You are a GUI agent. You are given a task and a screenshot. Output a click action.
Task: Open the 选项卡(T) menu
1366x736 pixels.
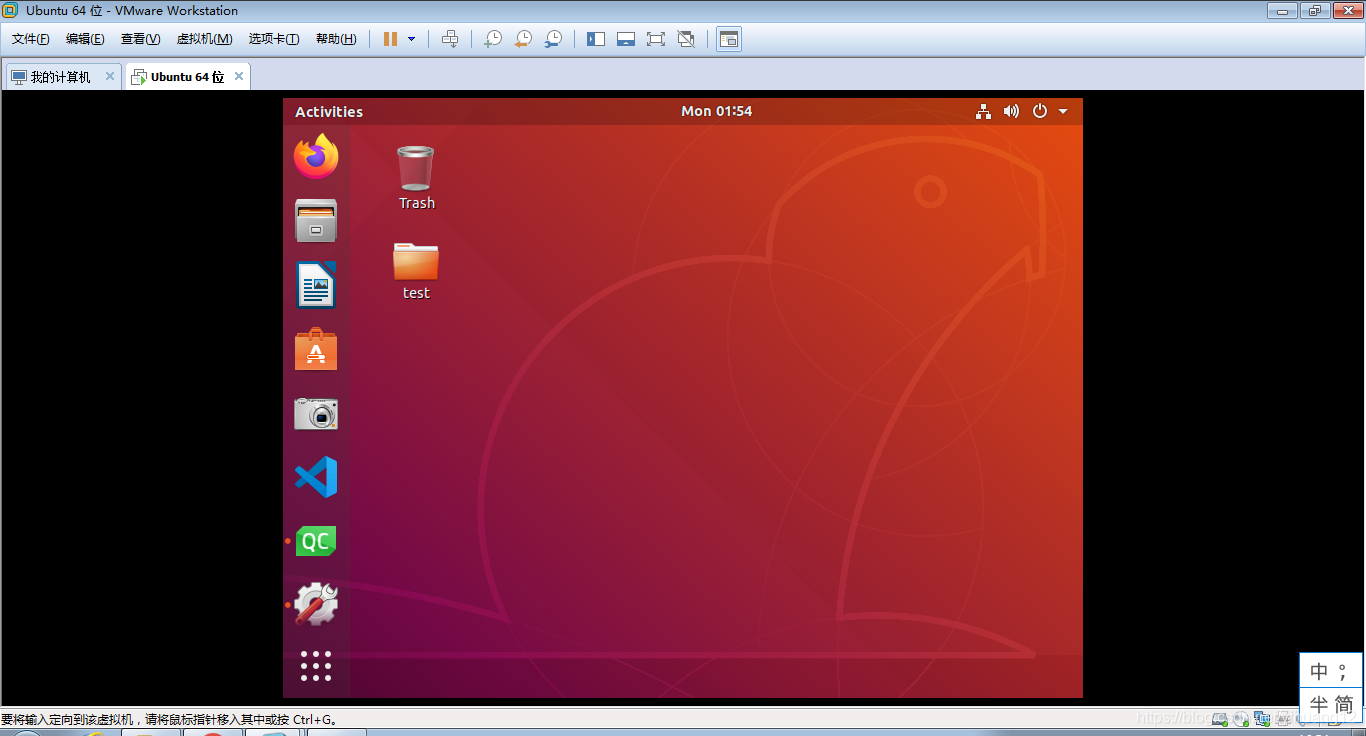coord(274,39)
